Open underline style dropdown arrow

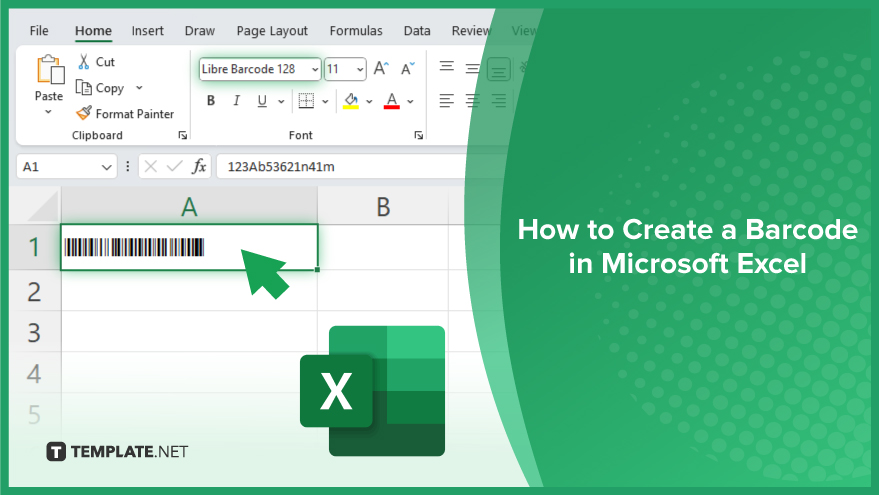(x=281, y=101)
